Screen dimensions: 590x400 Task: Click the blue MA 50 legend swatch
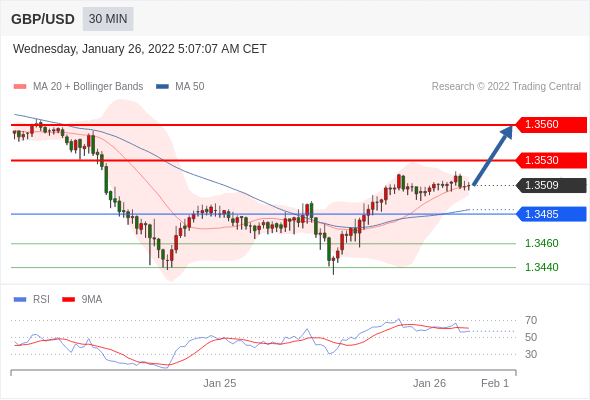[x=162, y=87]
